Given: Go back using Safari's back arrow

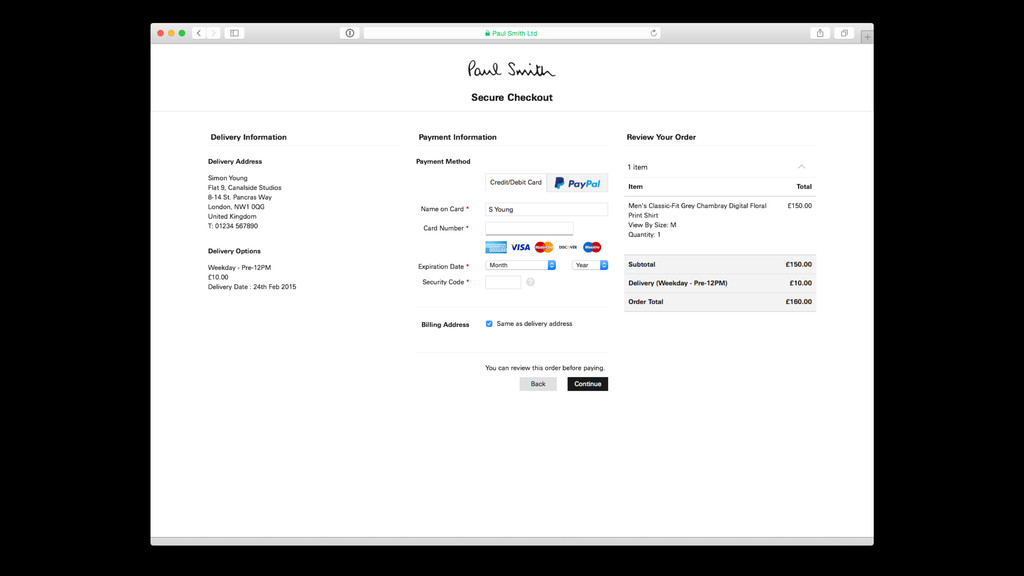Looking at the screenshot, I should coord(199,33).
